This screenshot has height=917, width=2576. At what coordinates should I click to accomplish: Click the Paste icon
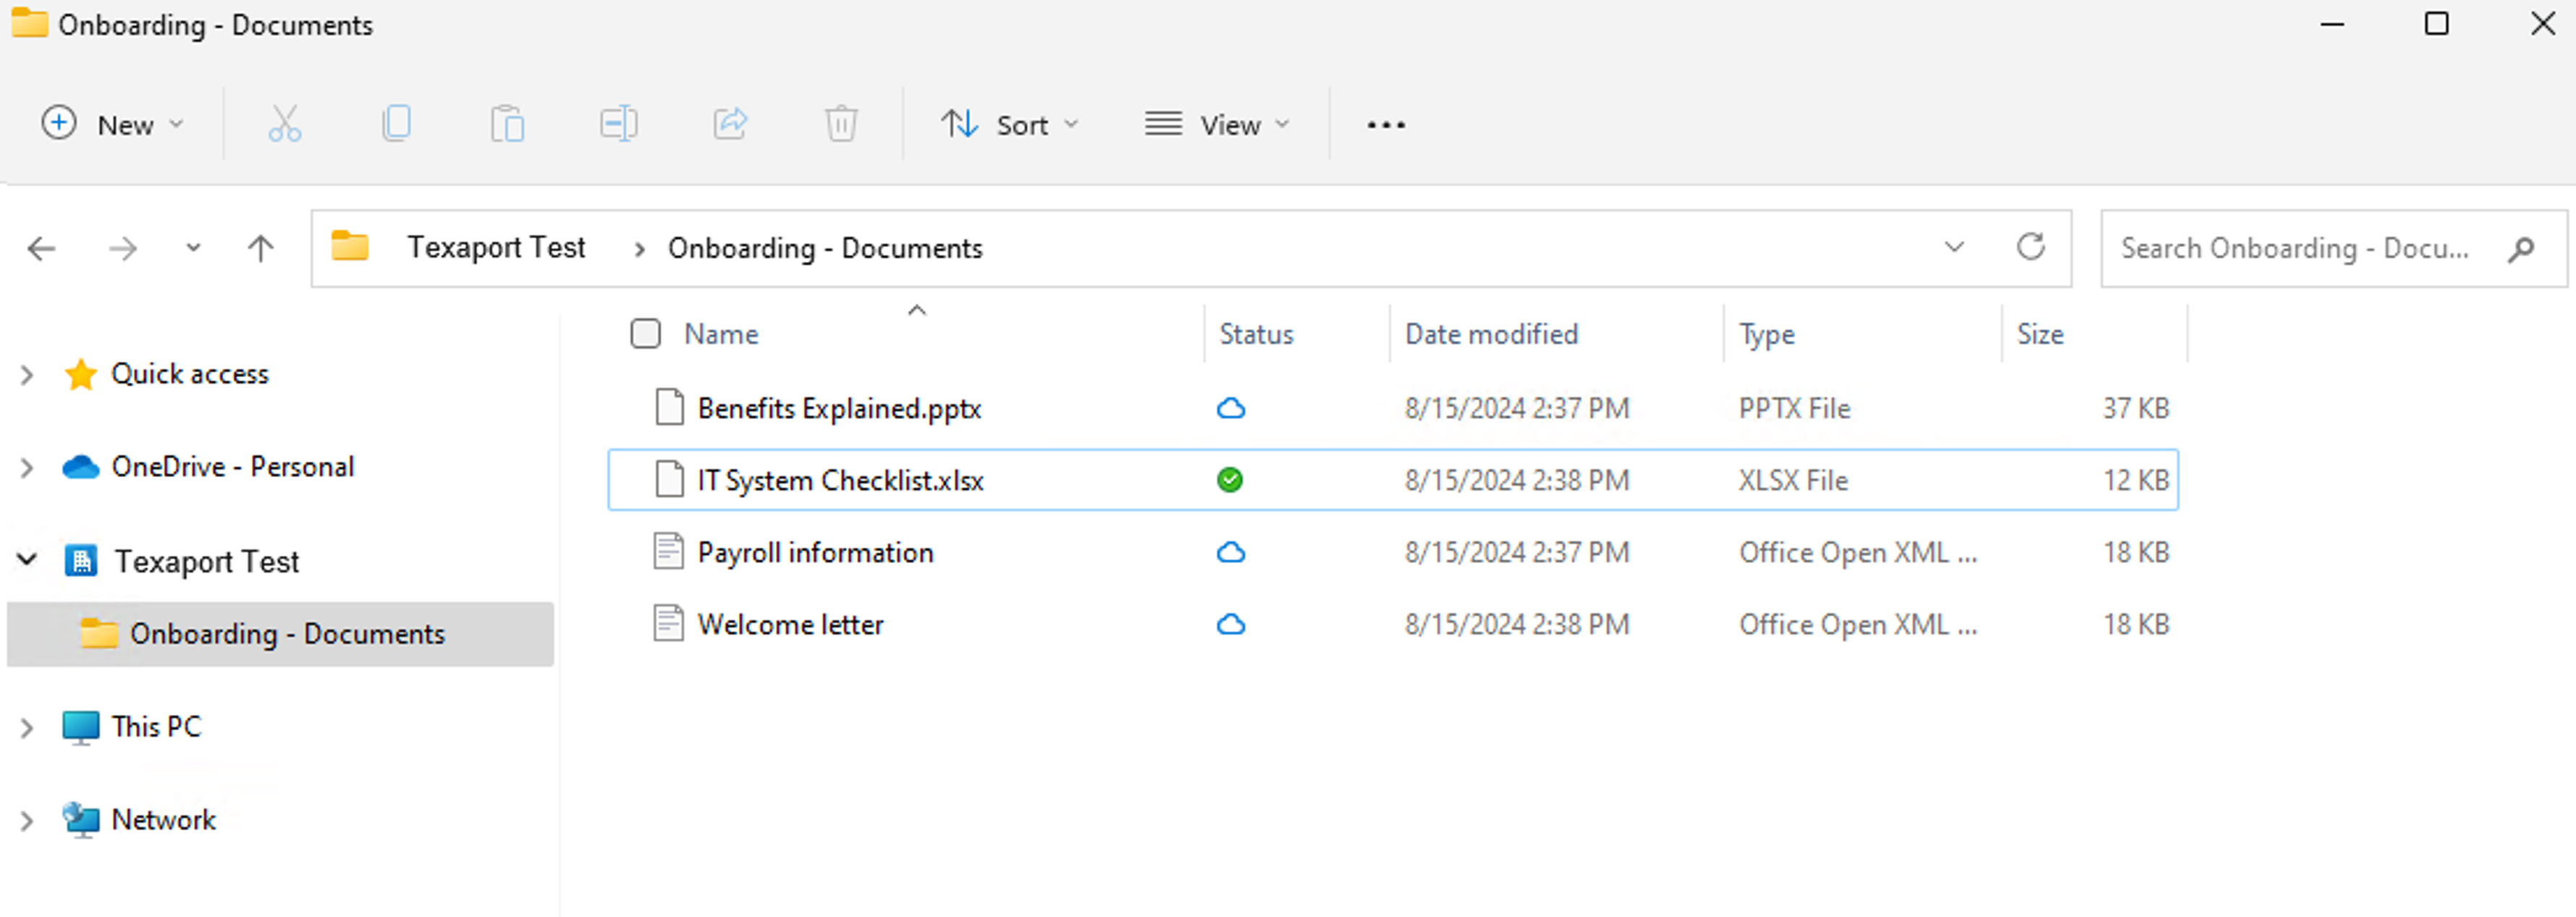pyautogui.click(x=508, y=124)
